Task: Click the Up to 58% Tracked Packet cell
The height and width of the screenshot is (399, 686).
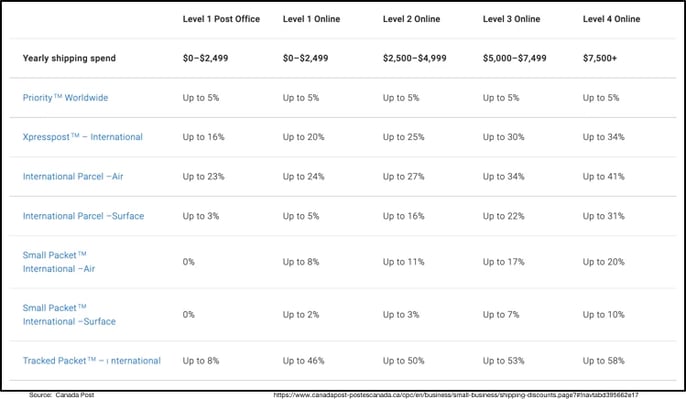Action: (x=604, y=360)
